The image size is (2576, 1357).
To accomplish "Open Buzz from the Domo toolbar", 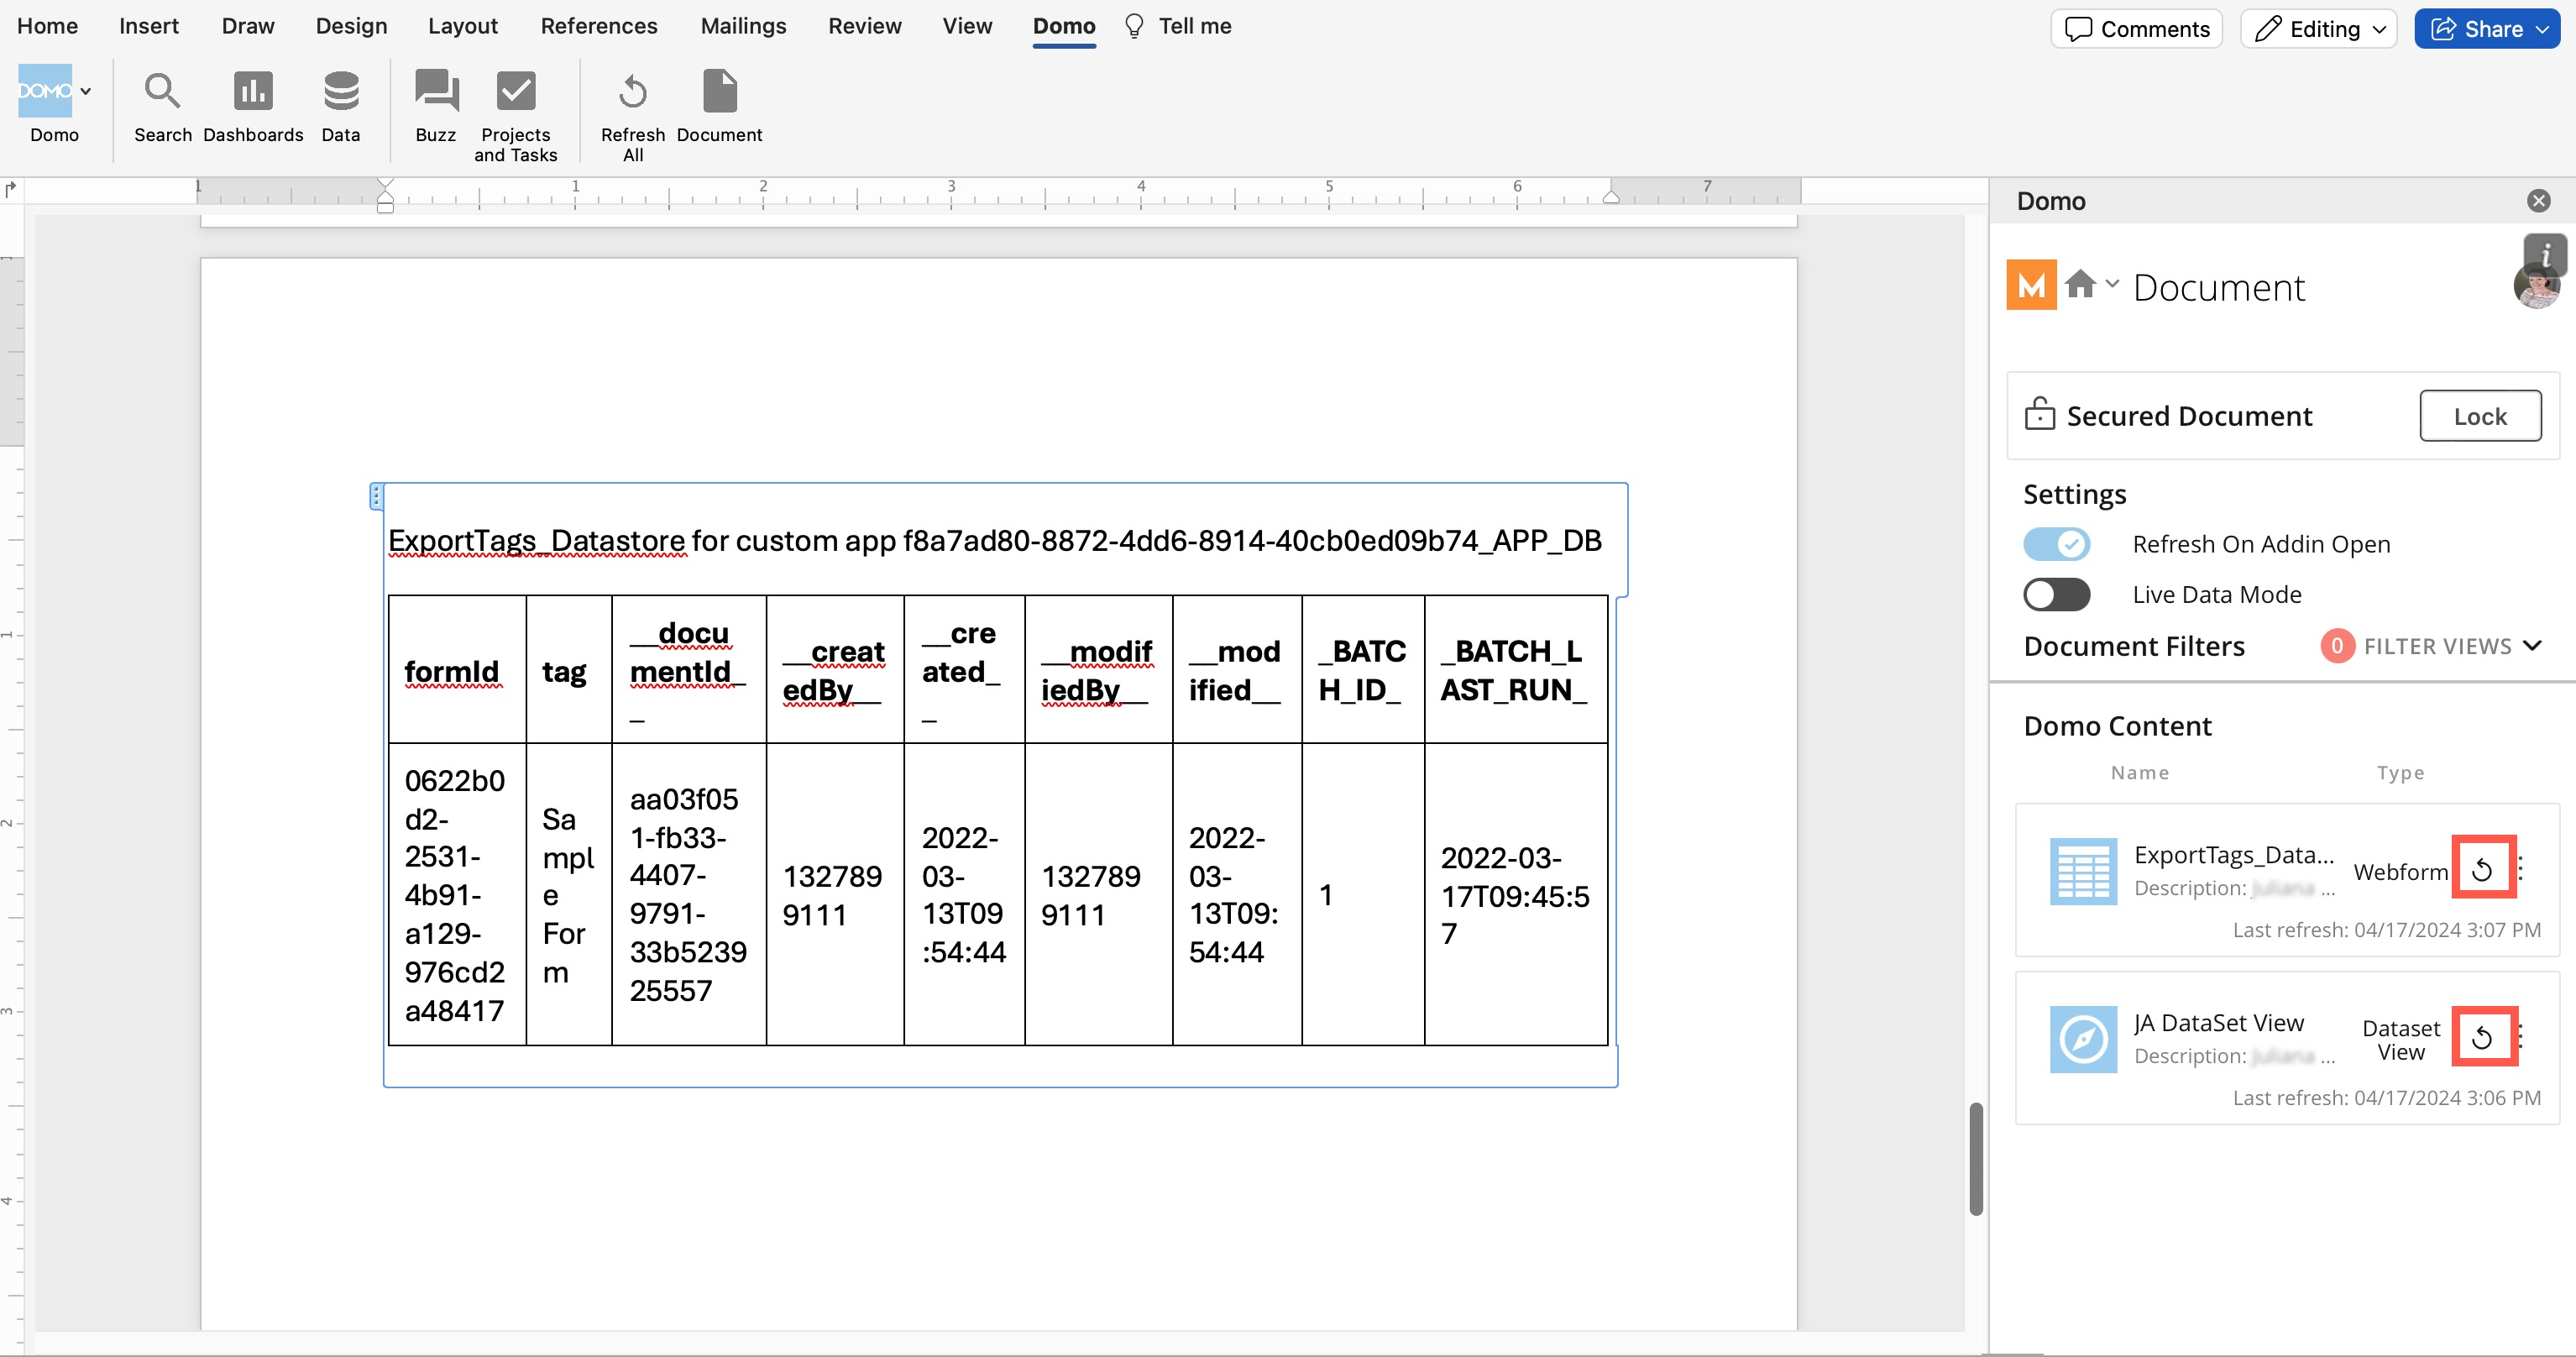I will tap(434, 105).
